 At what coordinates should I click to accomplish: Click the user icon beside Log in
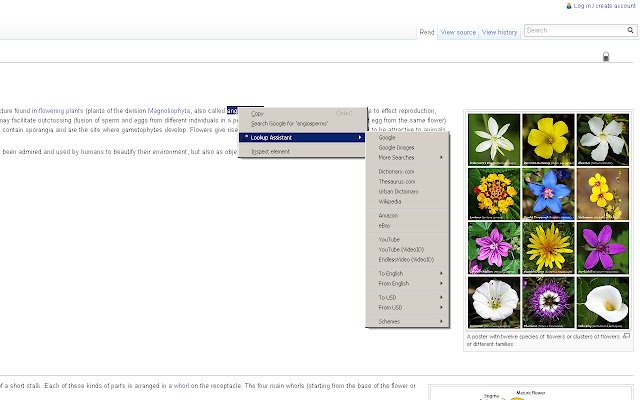(569, 6)
